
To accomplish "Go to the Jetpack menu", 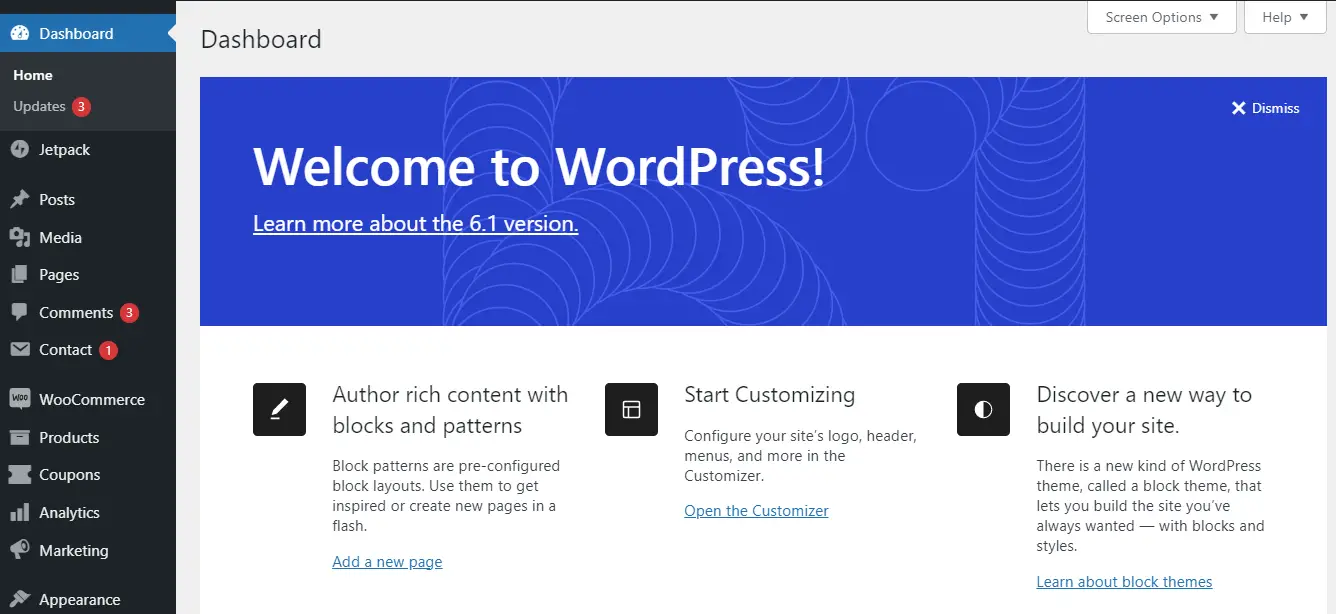I will (x=88, y=150).
